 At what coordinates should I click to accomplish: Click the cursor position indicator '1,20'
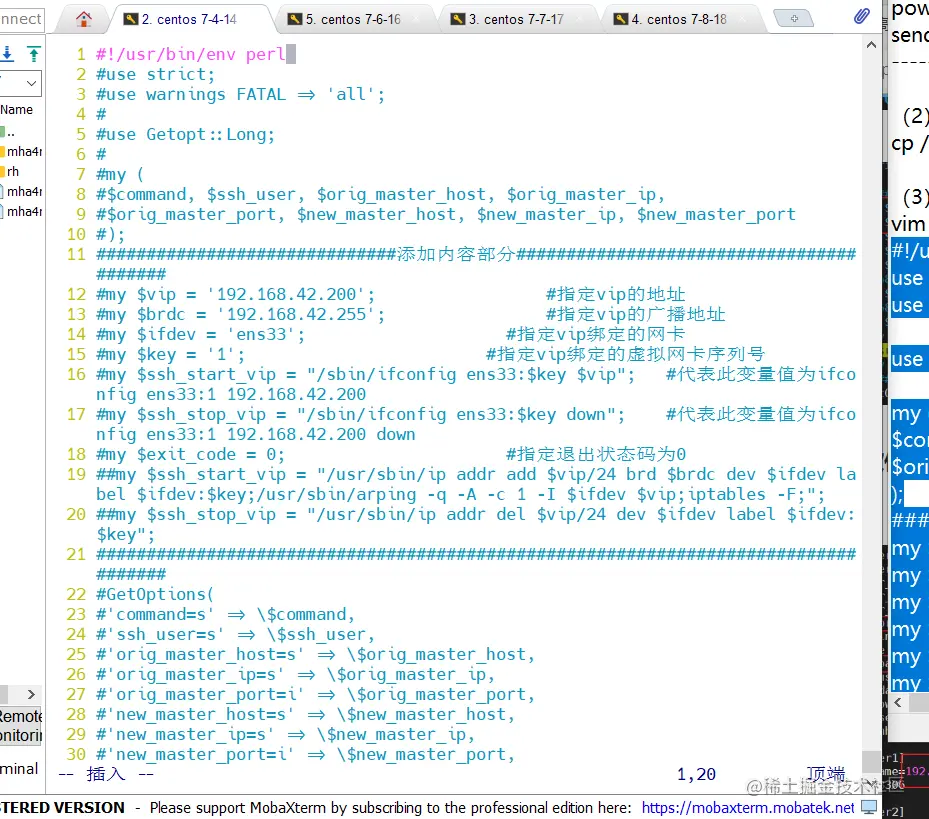696,775
